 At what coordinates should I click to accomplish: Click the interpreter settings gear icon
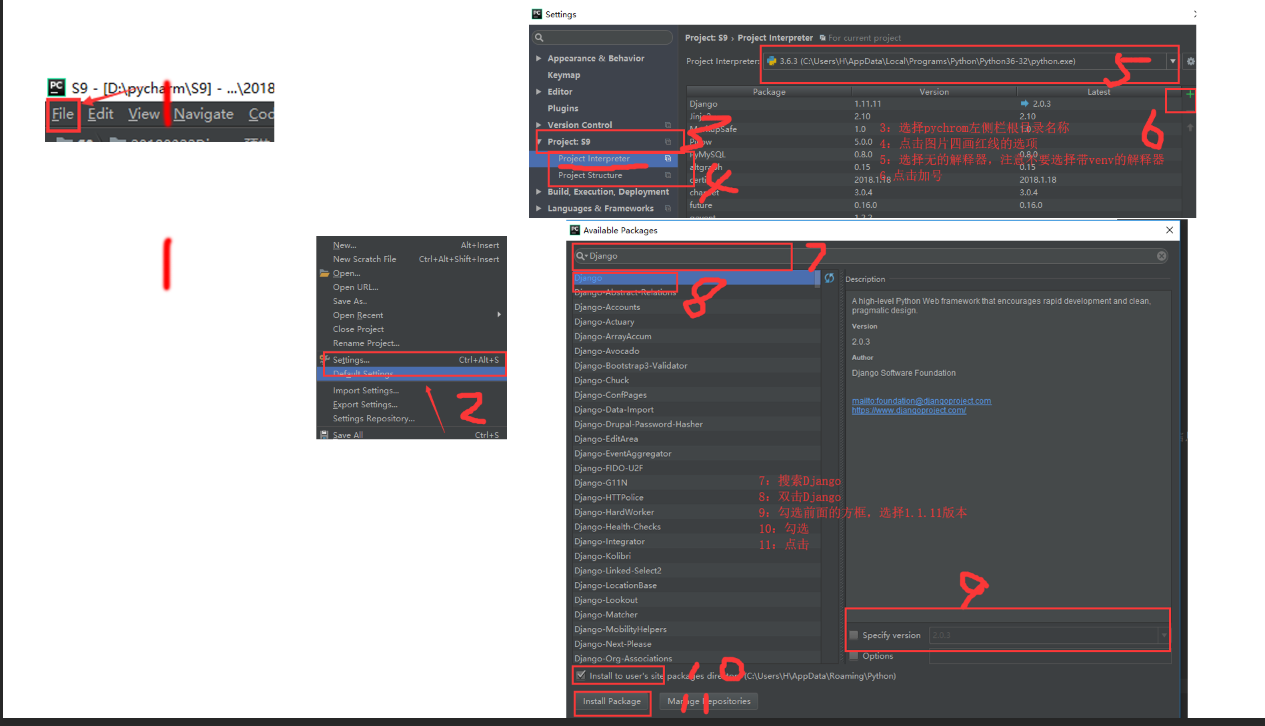point(1191,61)
